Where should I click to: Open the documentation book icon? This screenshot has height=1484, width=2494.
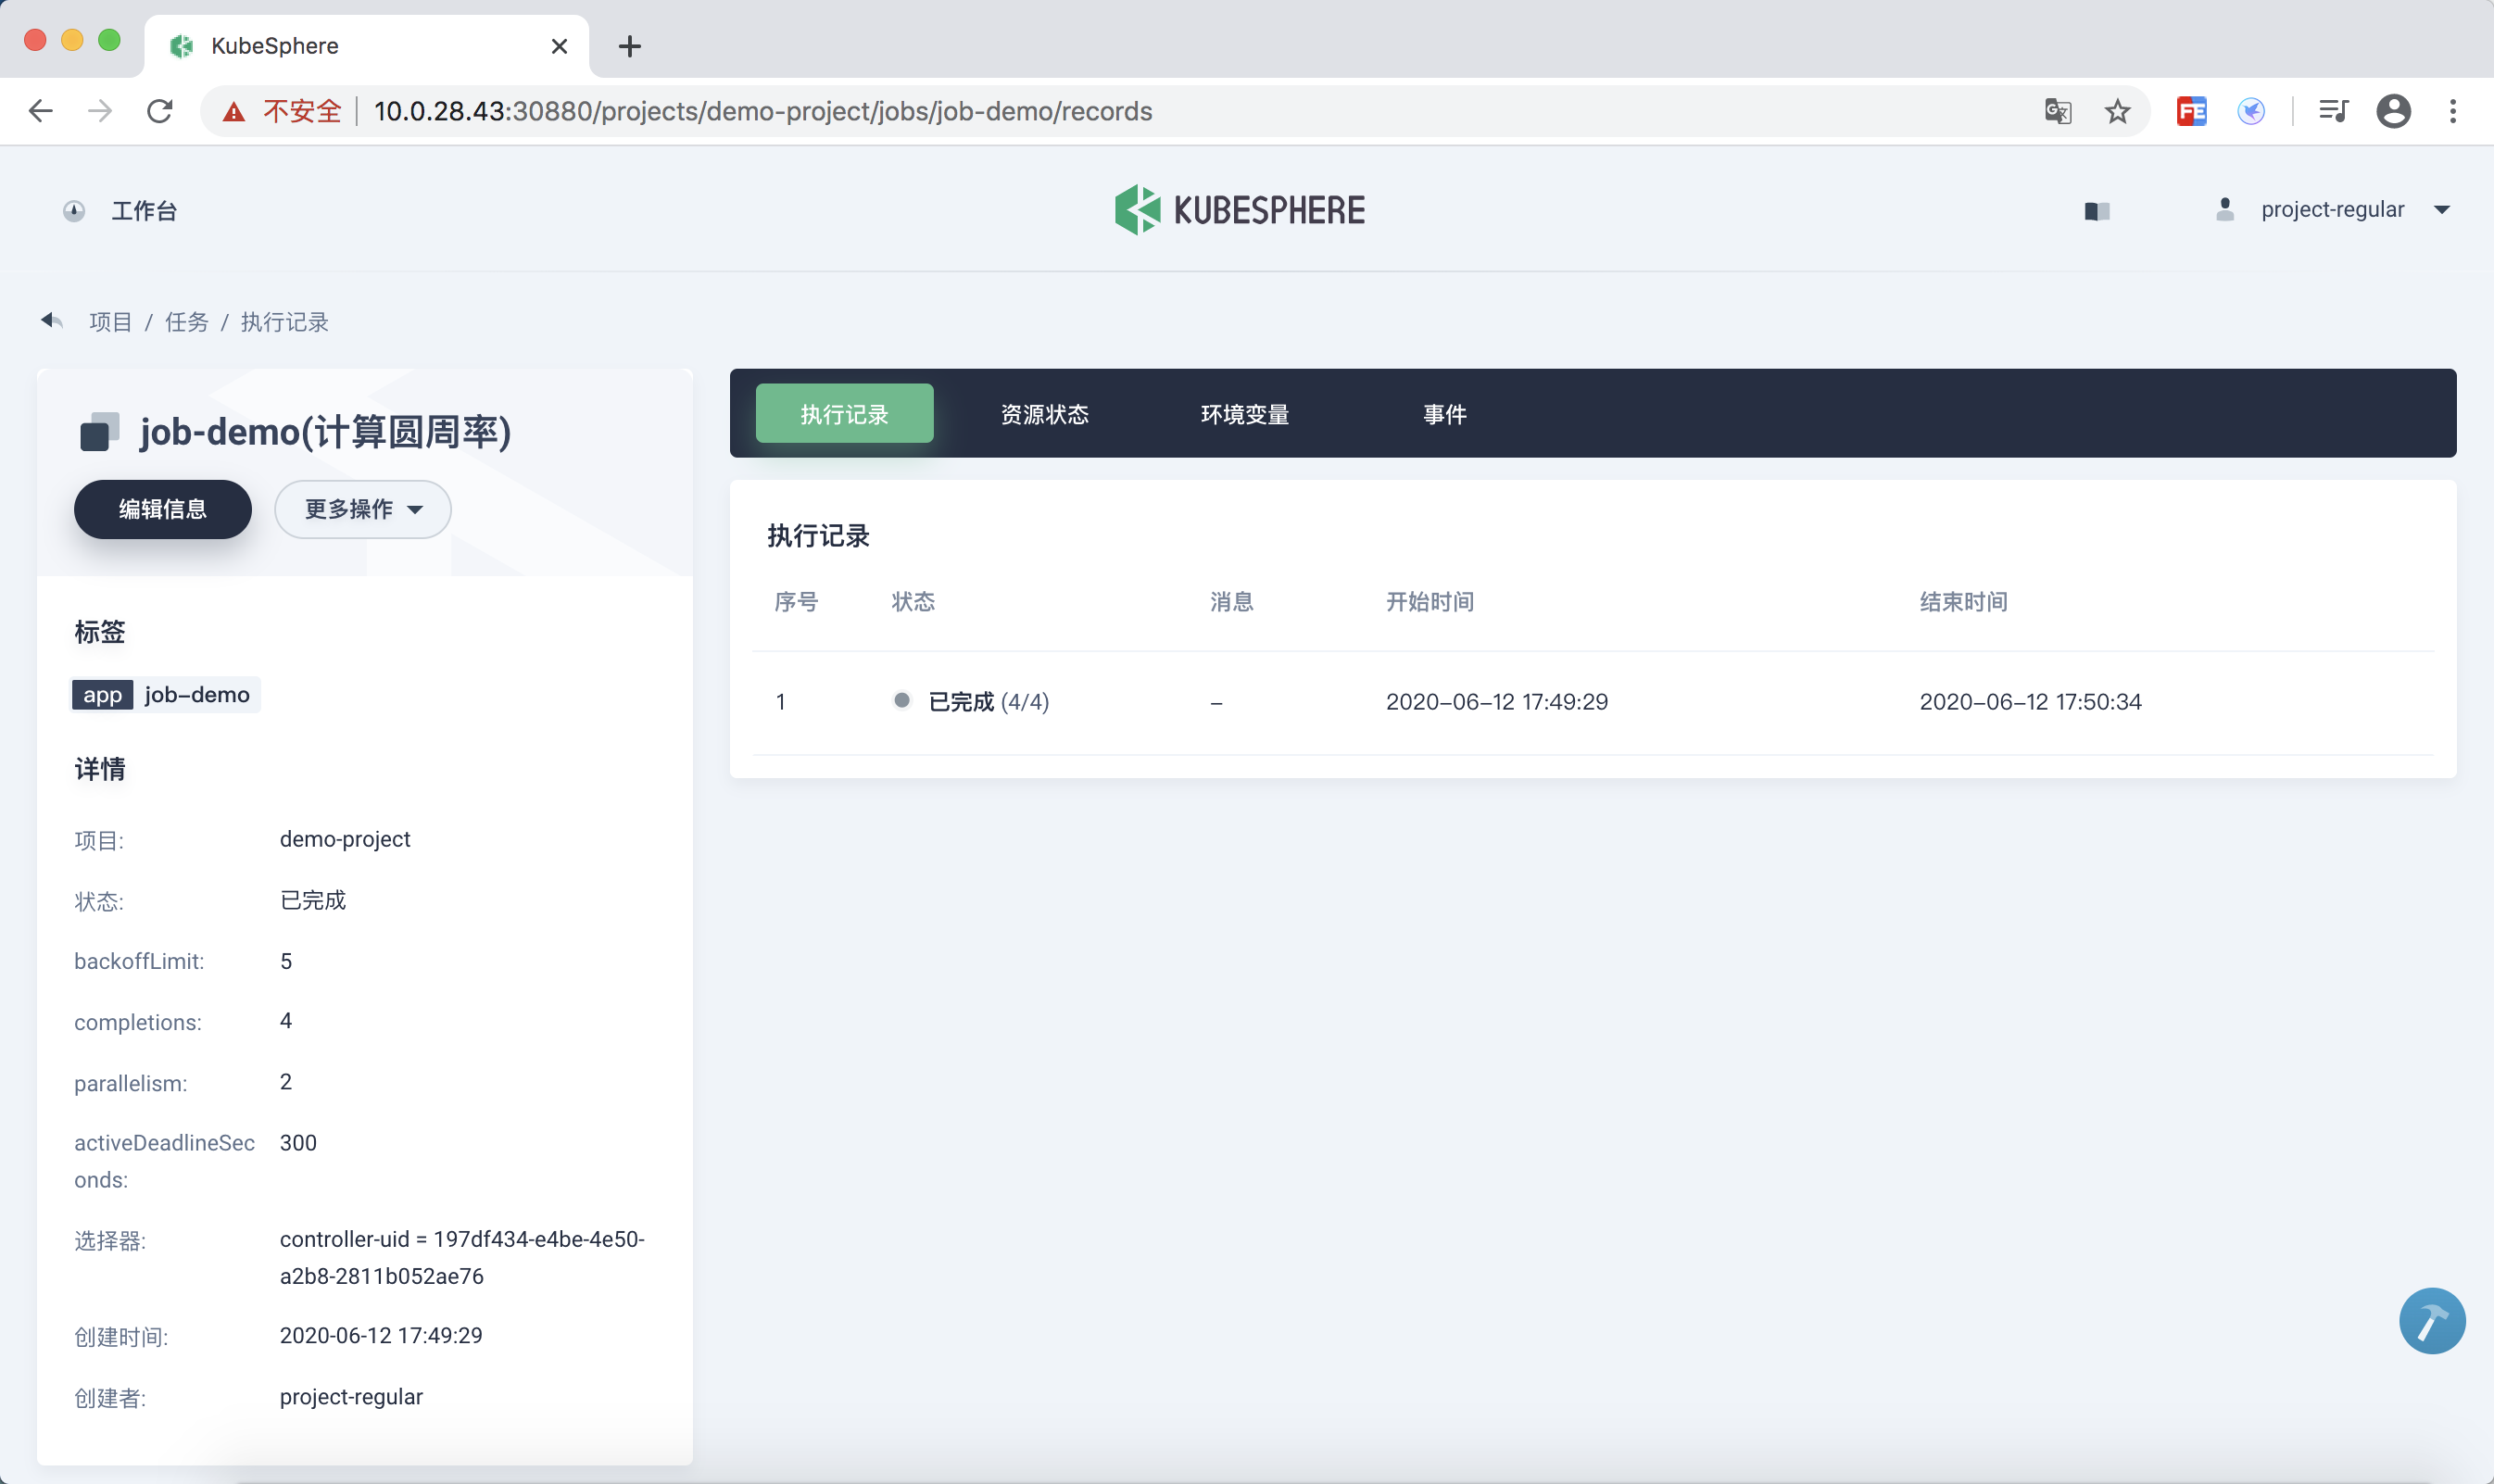(x=2097, y=211)
